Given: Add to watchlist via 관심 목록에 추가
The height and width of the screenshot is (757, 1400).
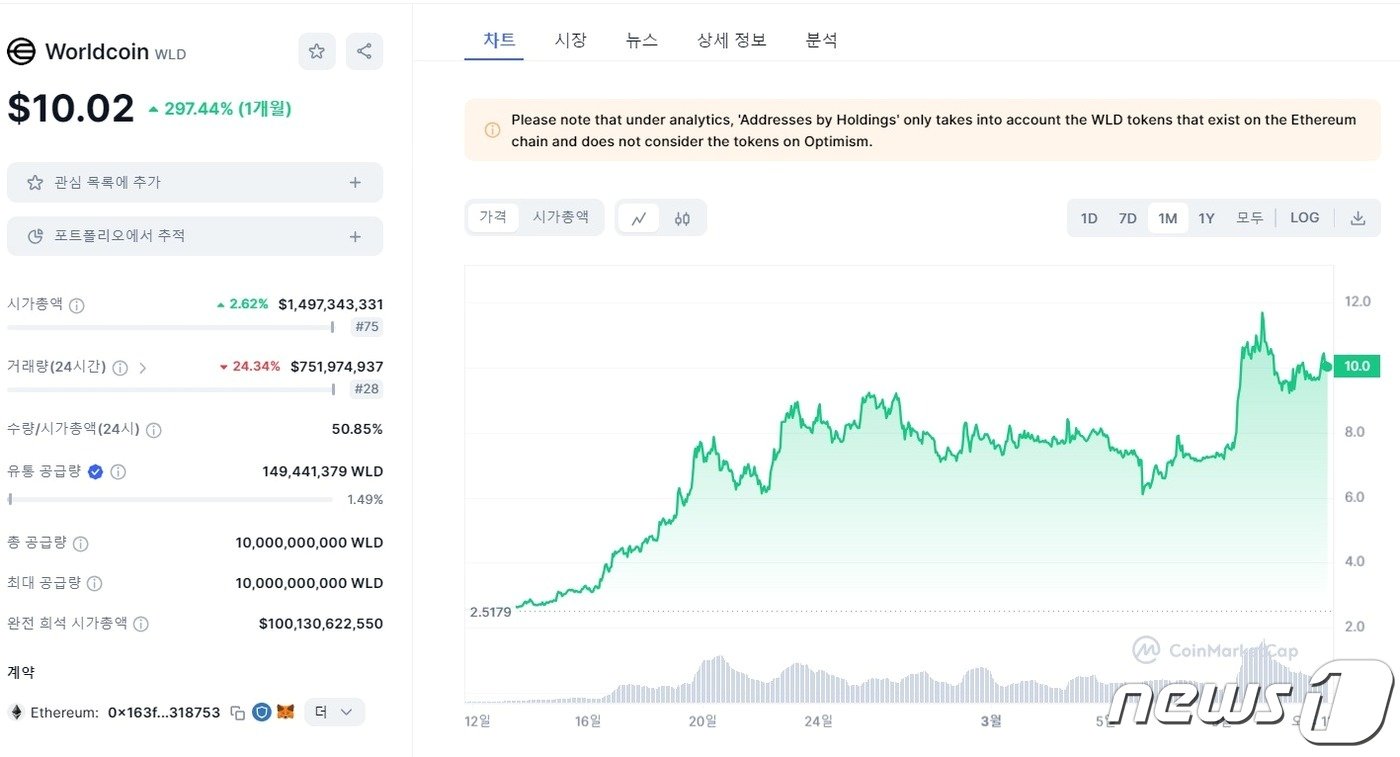Looking at the screenshot, I should 195,182.
